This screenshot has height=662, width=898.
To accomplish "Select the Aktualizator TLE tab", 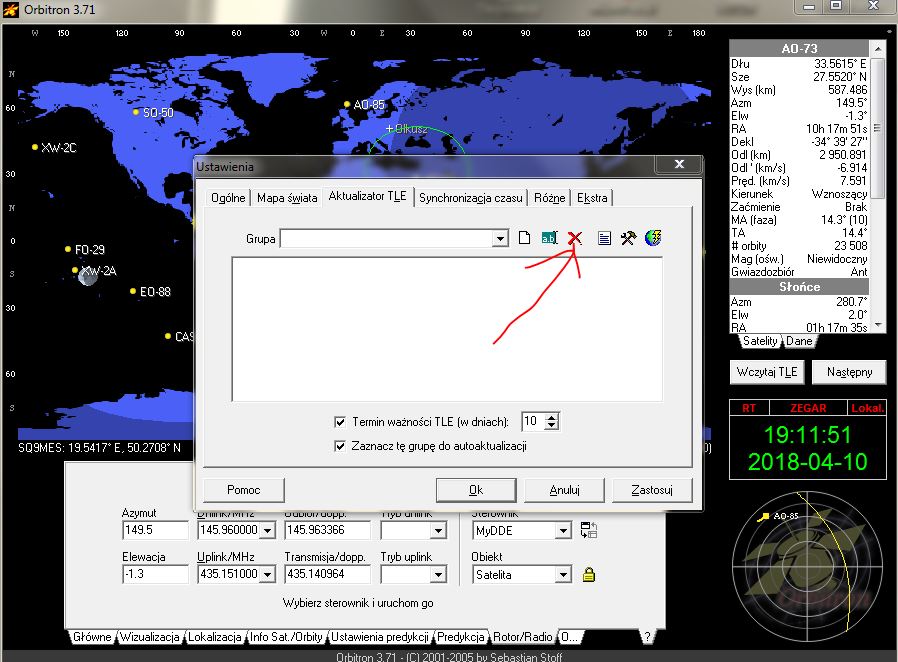I will point(368,196).
